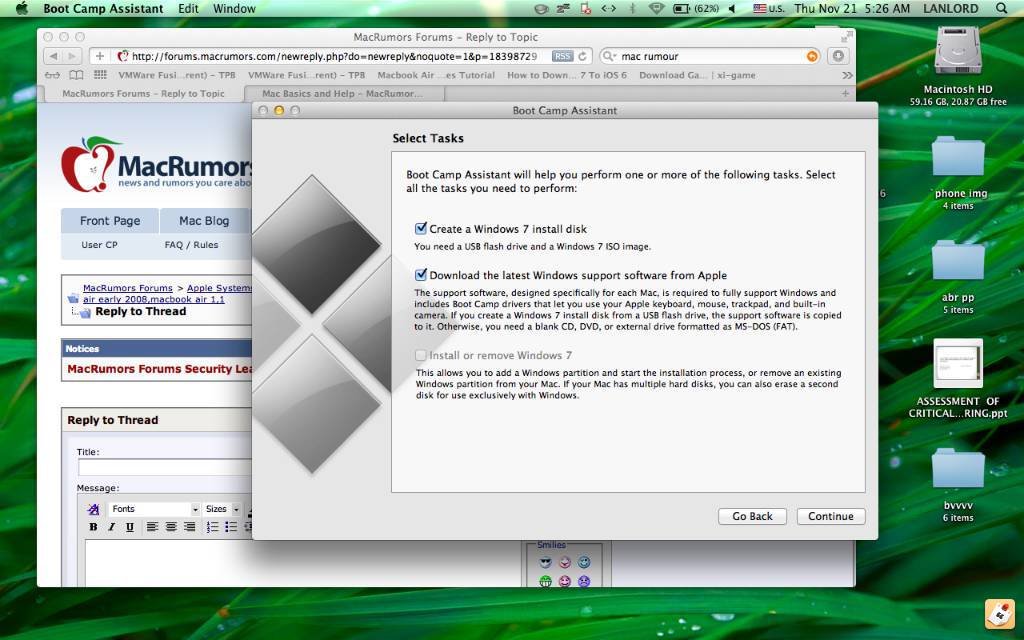This screenshot has width=1024, height=640.
Task: Open the Fonts dropdown in editor
Action: pos(155,509)
